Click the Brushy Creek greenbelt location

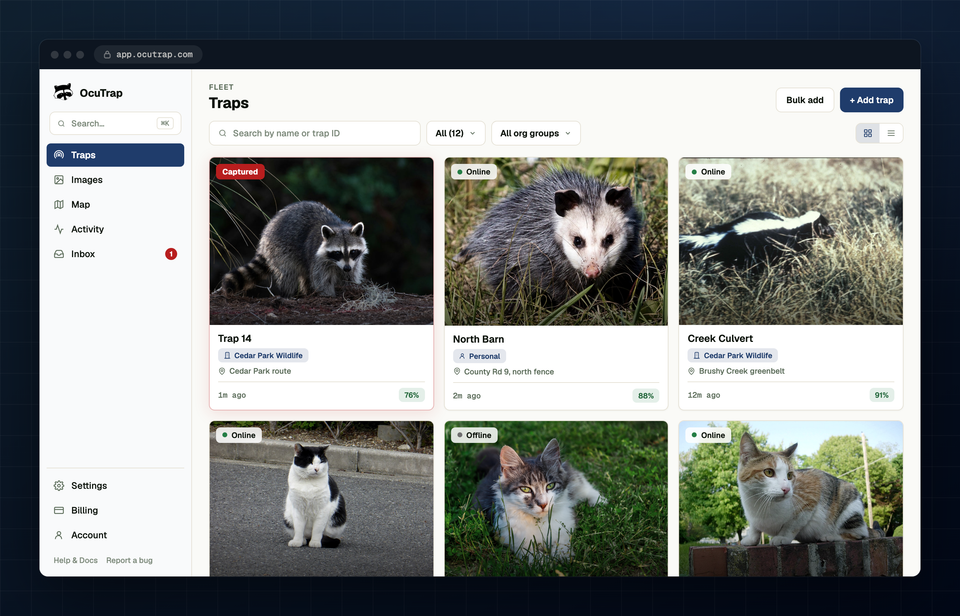pos(741,371)
